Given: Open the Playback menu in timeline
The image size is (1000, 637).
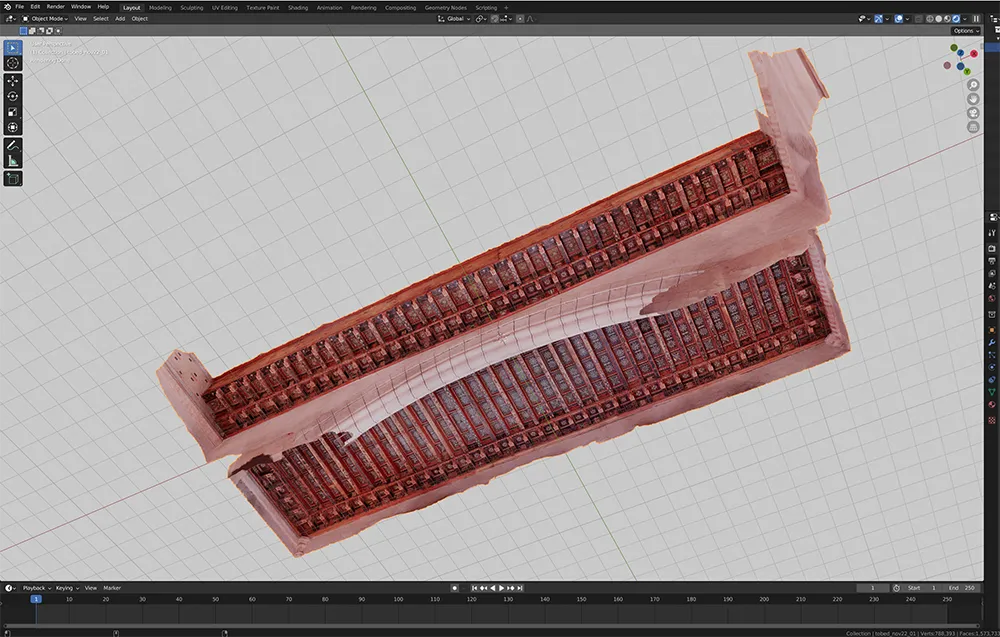Looking at the screenshot, I should click(35, 588).
